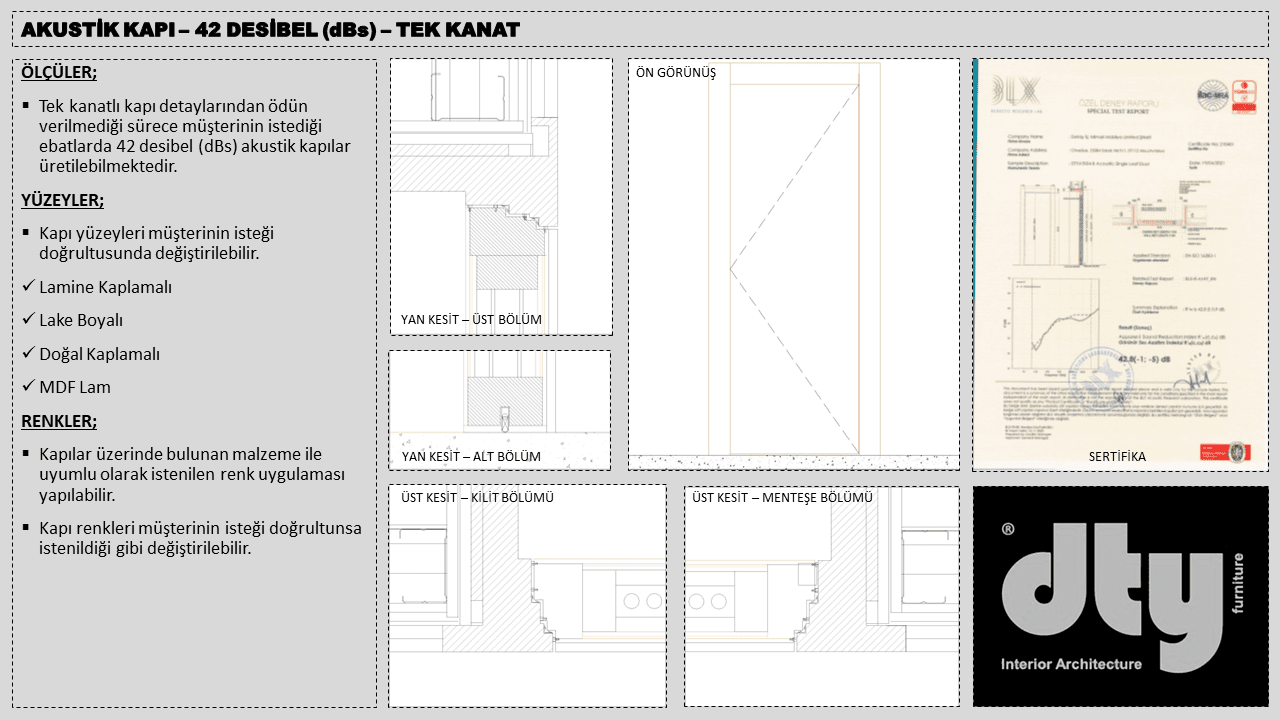The height and width of the screenshot is (720, 1280).
Task: Click the two circles in lock section drawing
Action: tap(641, 600)
